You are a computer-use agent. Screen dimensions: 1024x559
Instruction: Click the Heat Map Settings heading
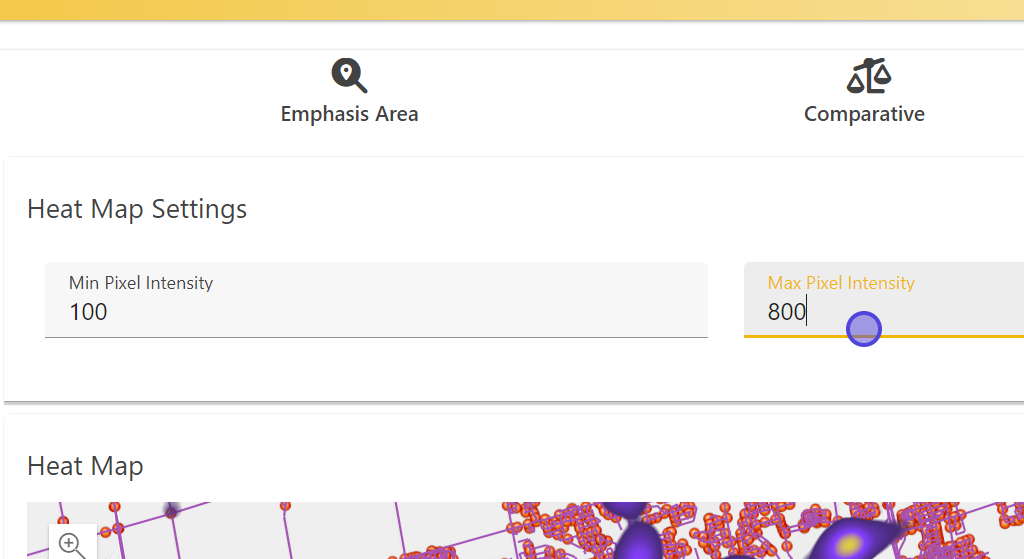[x=137, y=209]
